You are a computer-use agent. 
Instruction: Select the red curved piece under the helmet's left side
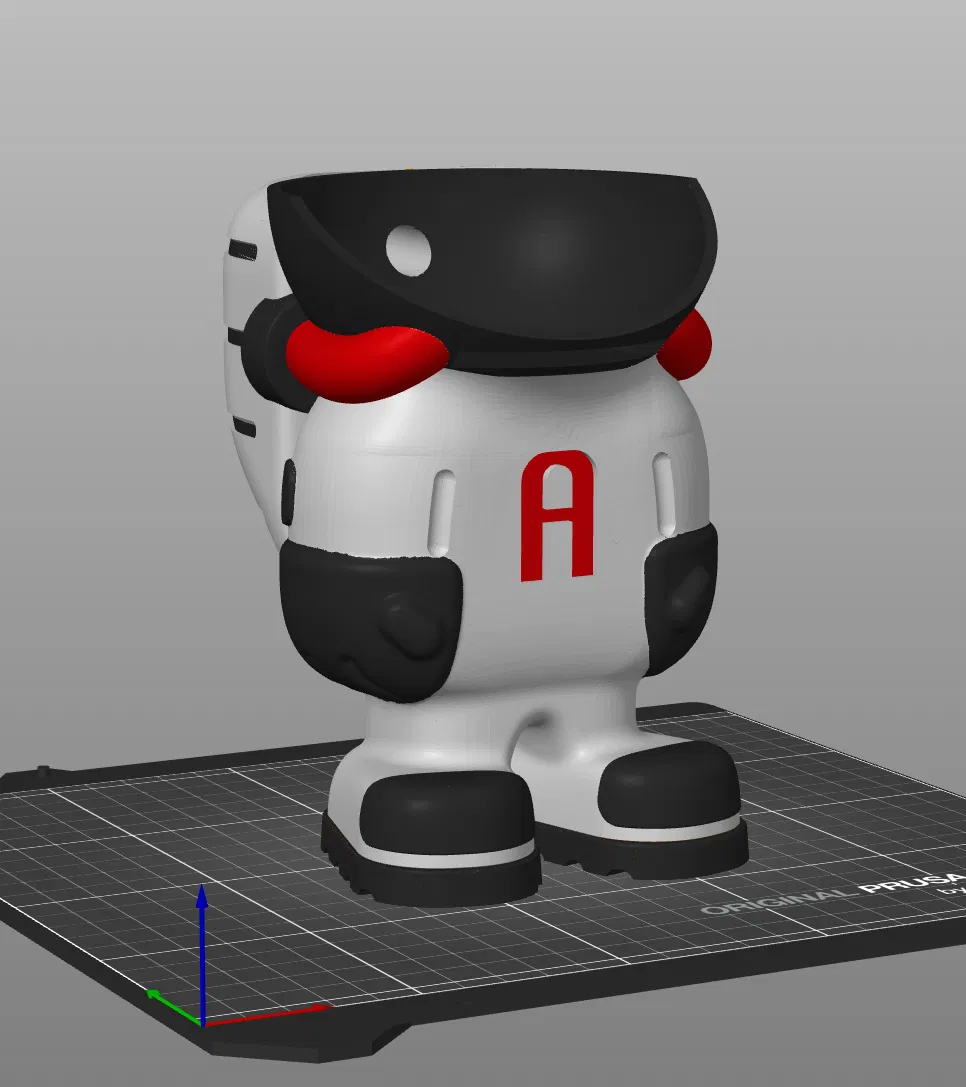pyautogui.click(x=366, y=360)
